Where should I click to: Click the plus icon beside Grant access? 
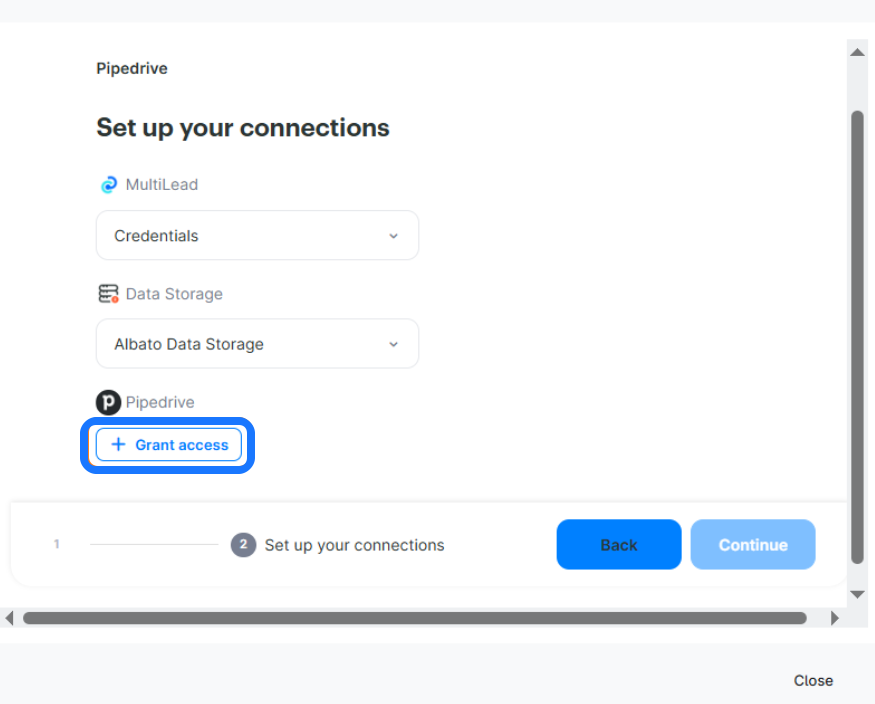point(118,445)
